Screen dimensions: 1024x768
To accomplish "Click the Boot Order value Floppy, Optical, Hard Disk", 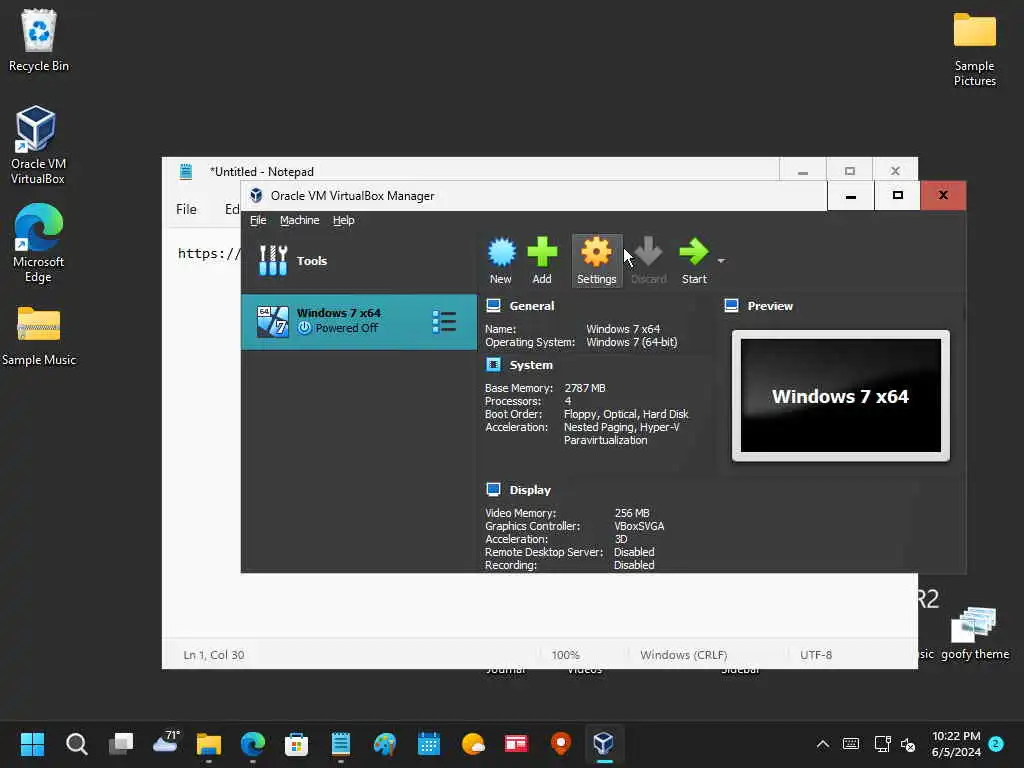I will (626, 414).
